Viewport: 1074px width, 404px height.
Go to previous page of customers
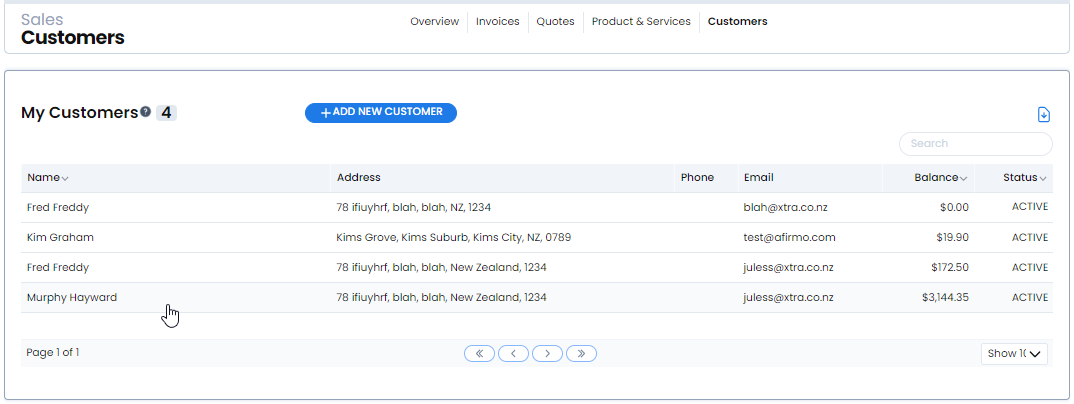pyautogui.click(x=513, y=353)
